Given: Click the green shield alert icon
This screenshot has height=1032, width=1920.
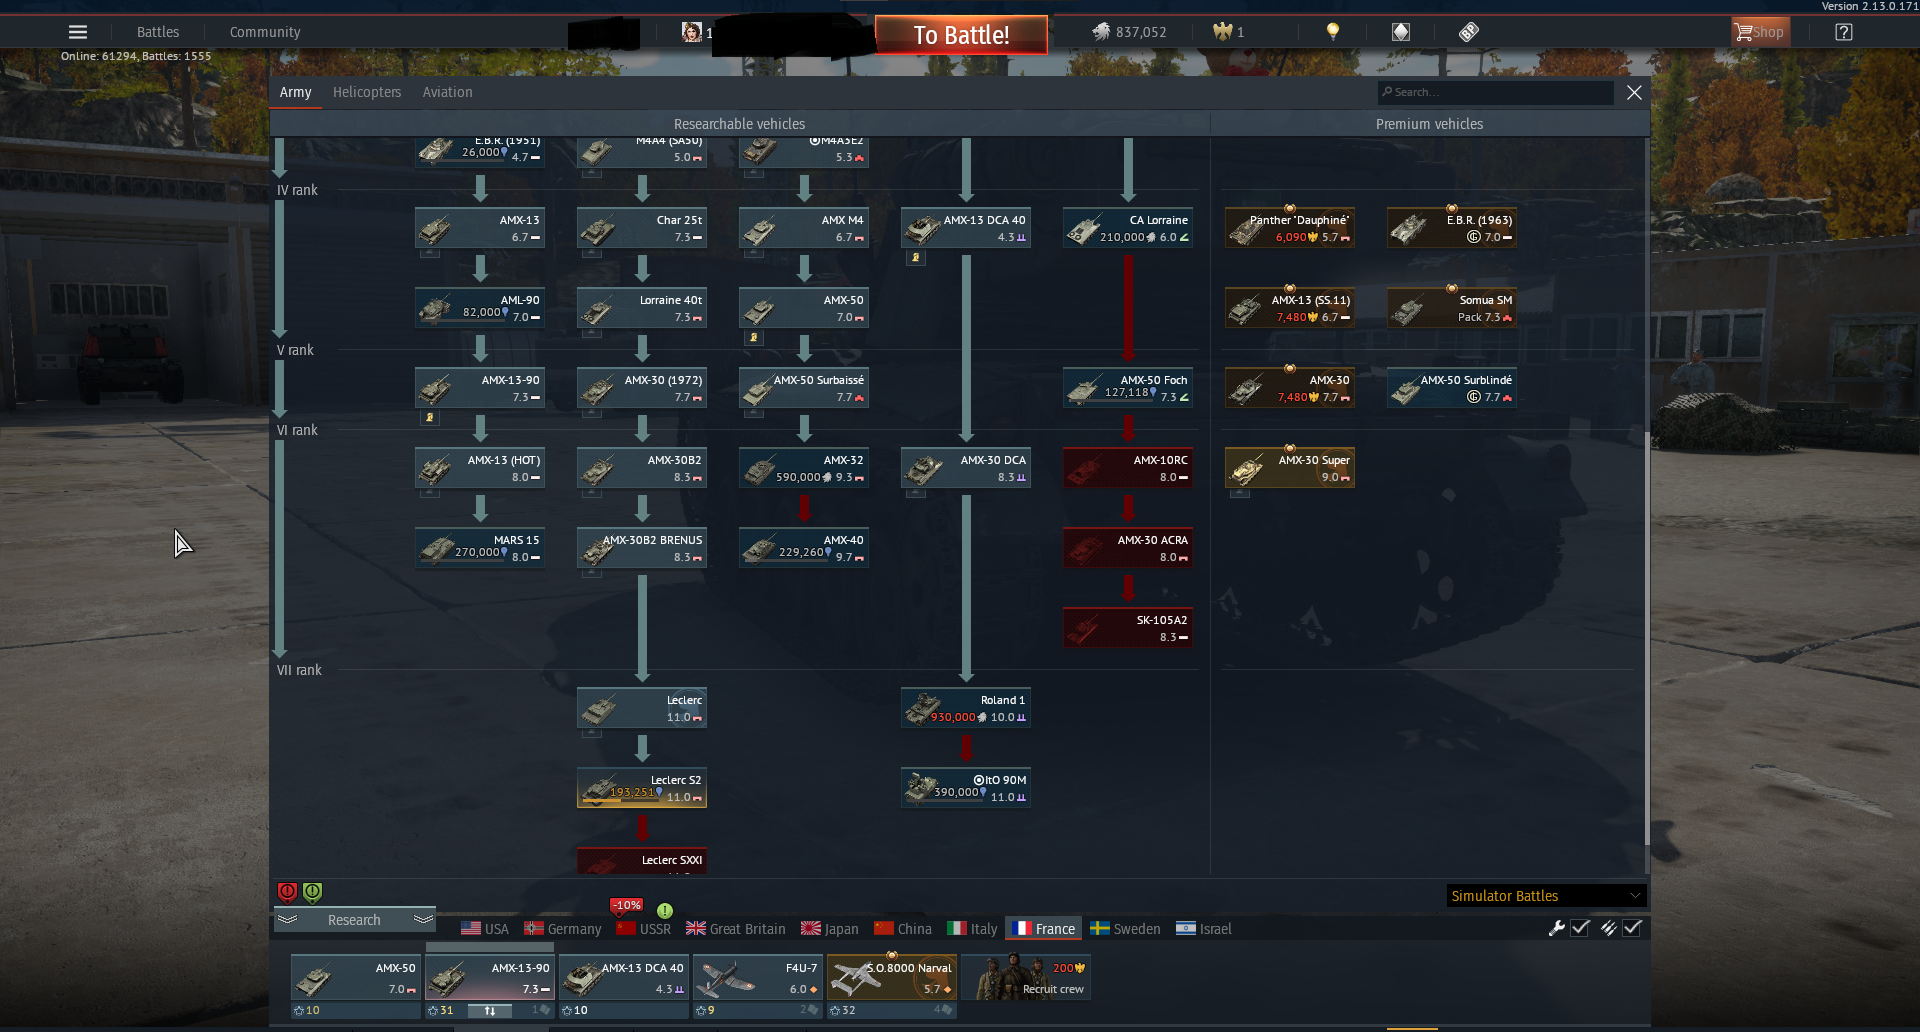Looking at the screenshot, I should tap(313, 892).
